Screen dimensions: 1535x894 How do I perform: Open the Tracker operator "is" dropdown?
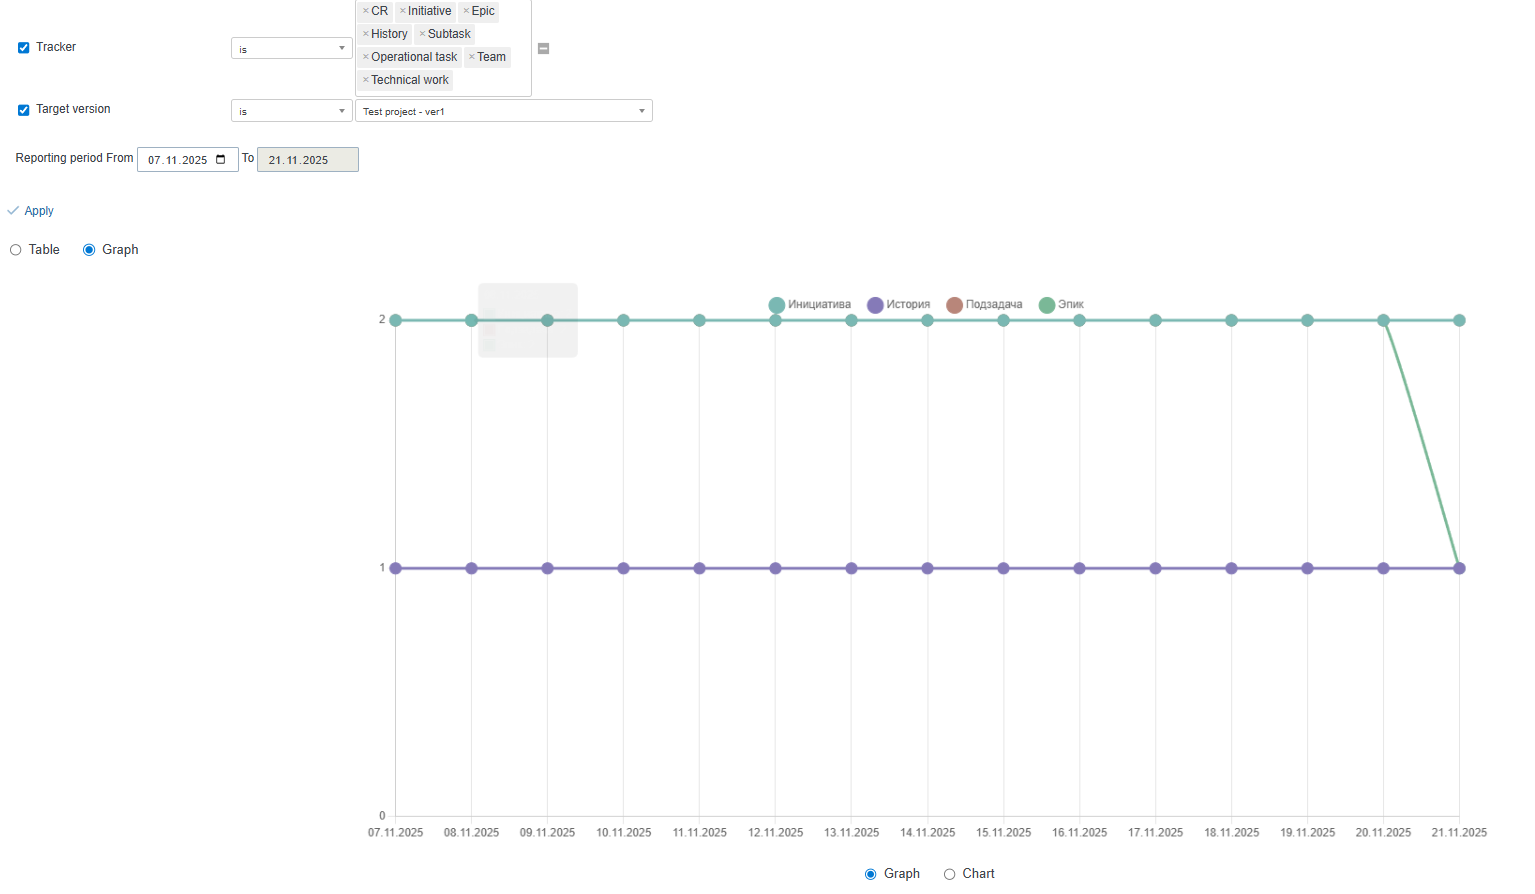tap(291, 49)
